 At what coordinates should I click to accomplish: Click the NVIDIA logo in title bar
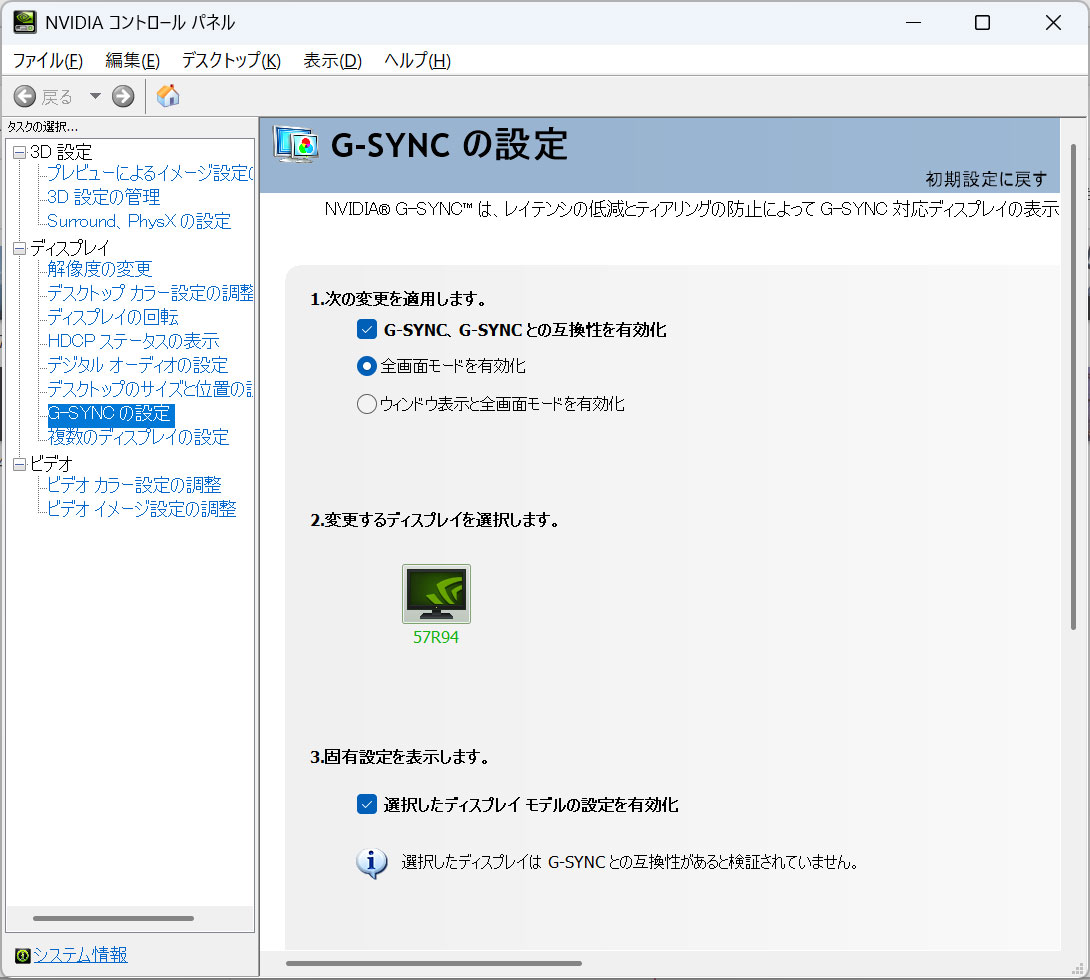pos(25,22)
